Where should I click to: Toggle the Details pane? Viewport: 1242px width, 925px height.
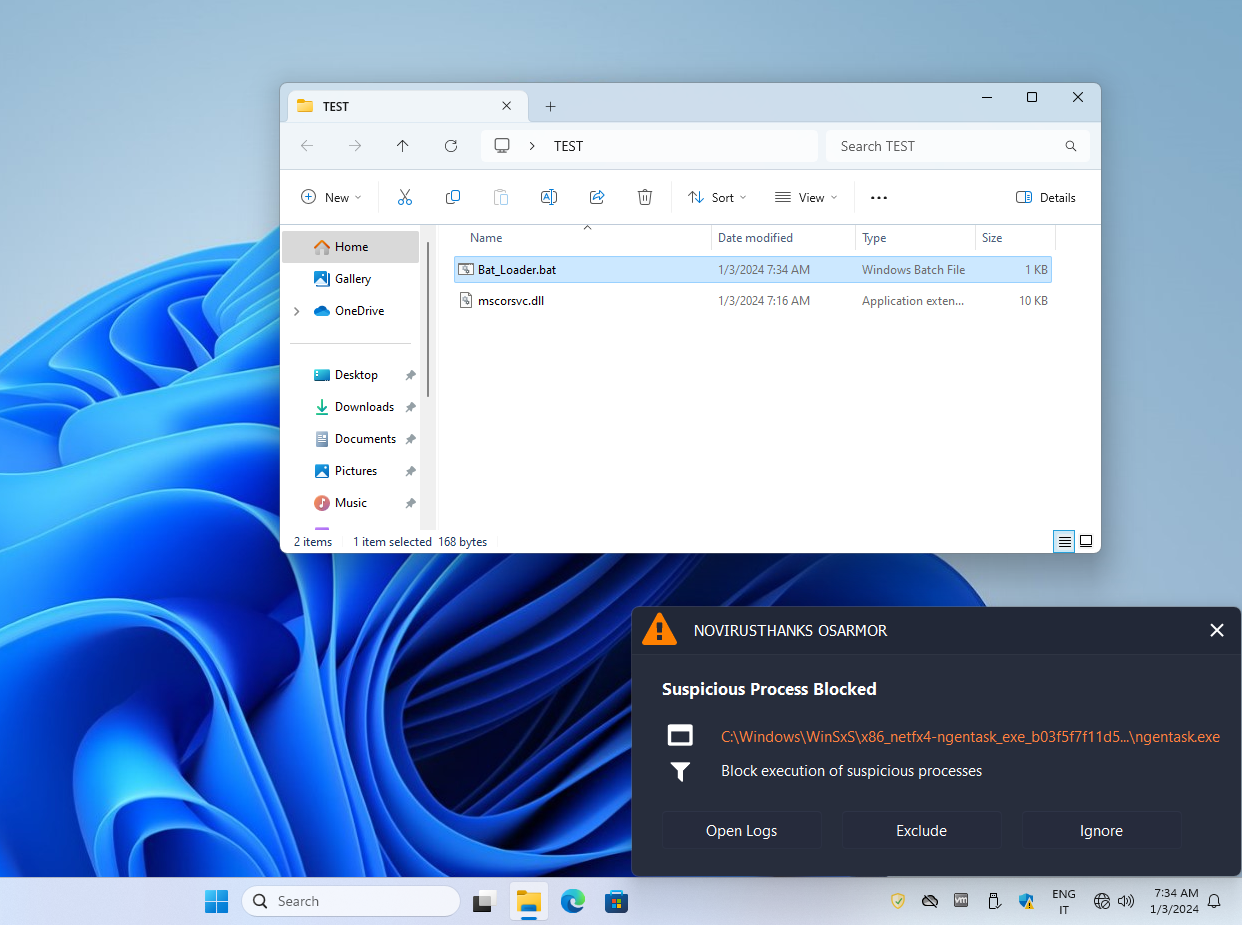pyautogui.click(x=1046, y=197)
